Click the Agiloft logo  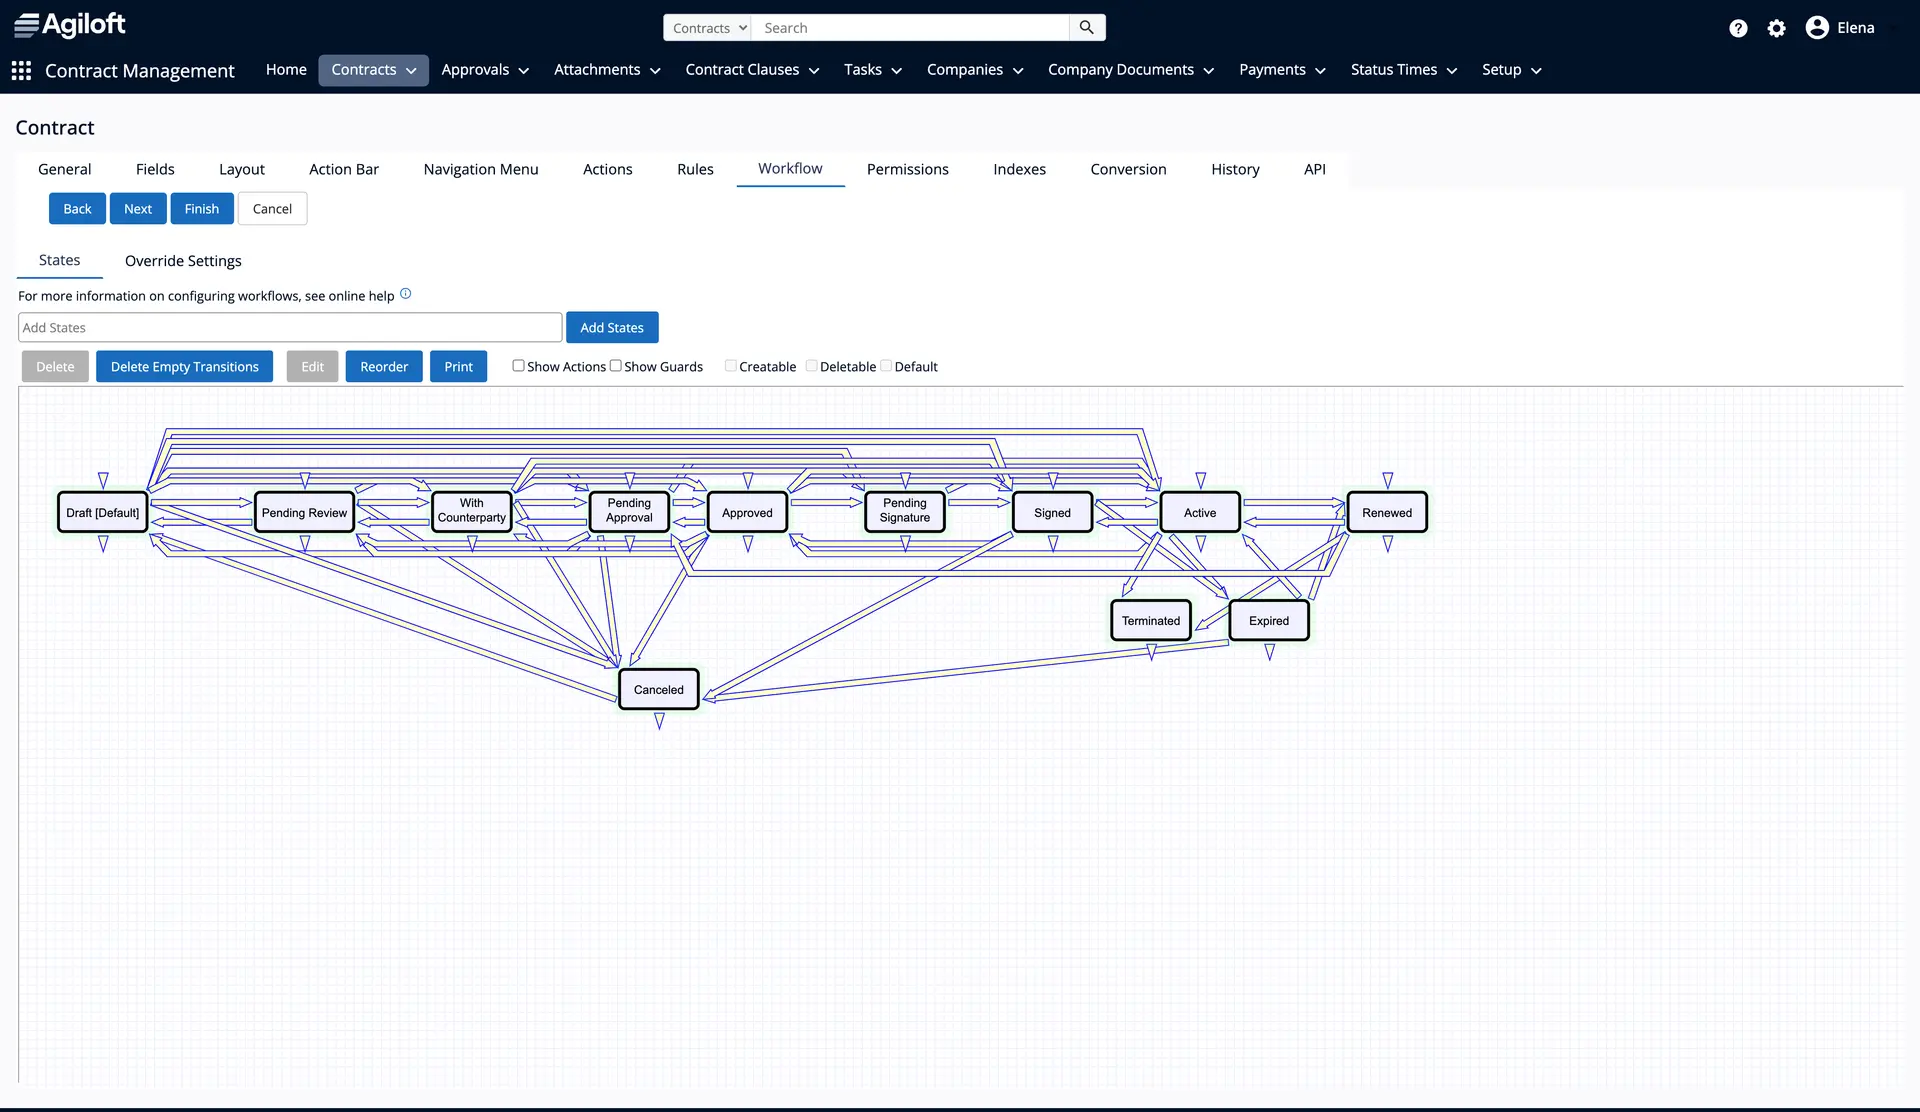point(70,24)
